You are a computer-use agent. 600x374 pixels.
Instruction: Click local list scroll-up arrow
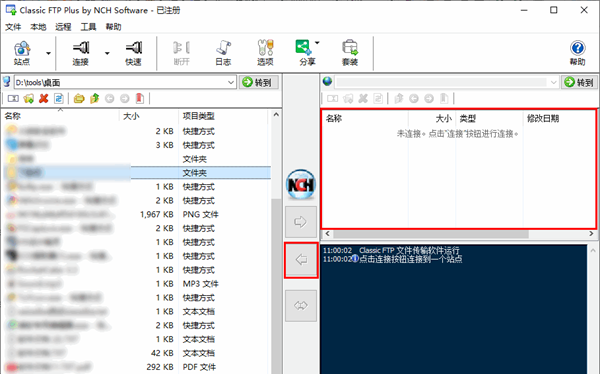pos(276,115)
